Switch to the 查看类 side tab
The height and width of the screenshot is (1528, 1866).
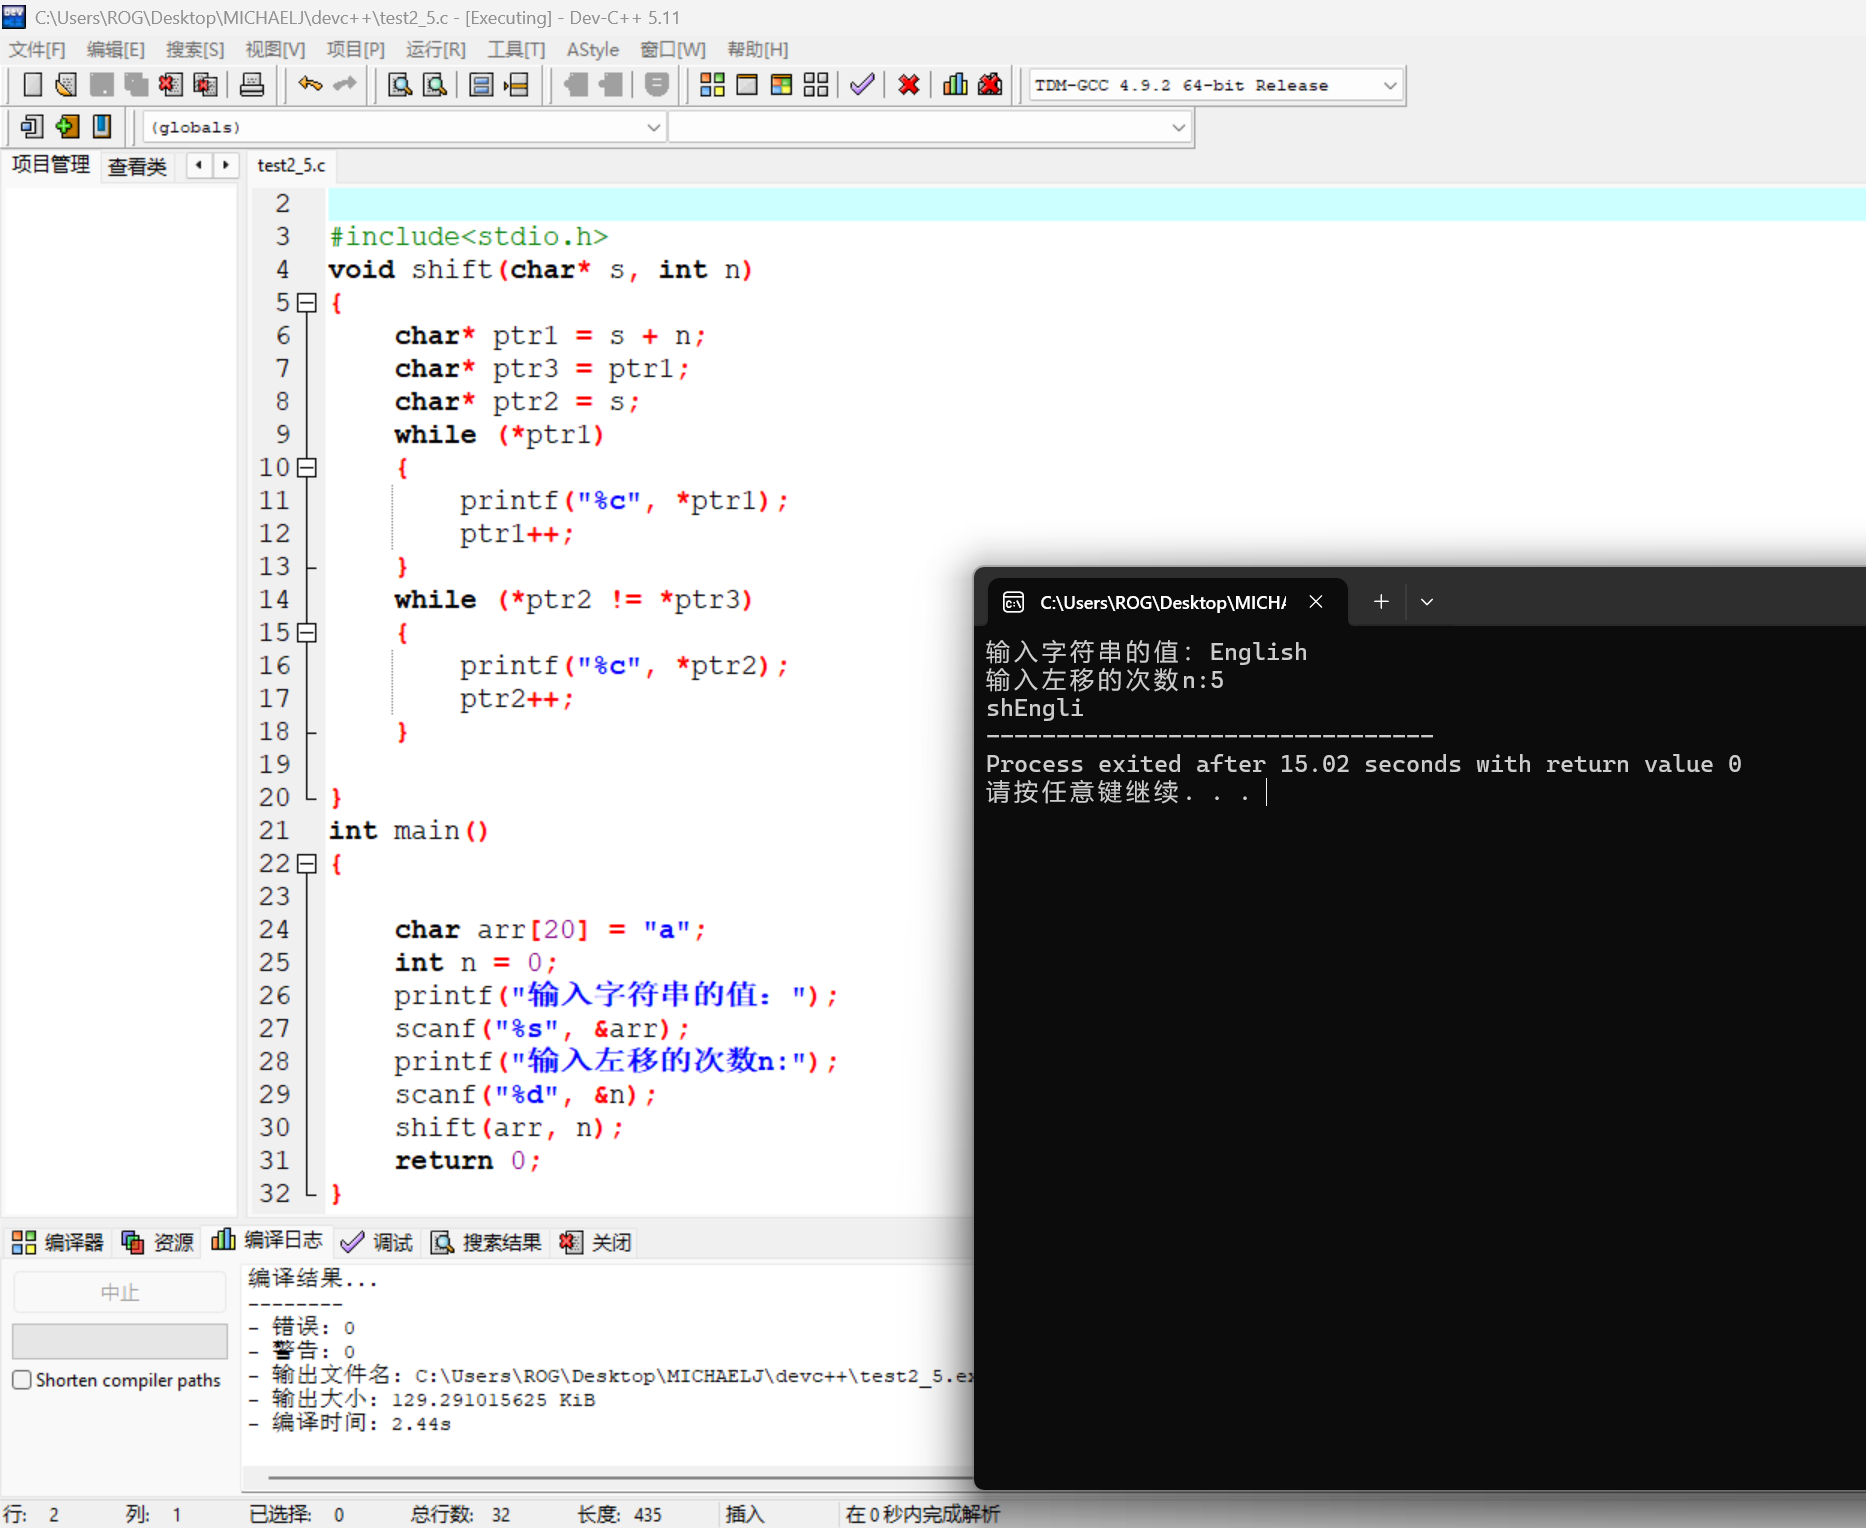coord(137,166)
